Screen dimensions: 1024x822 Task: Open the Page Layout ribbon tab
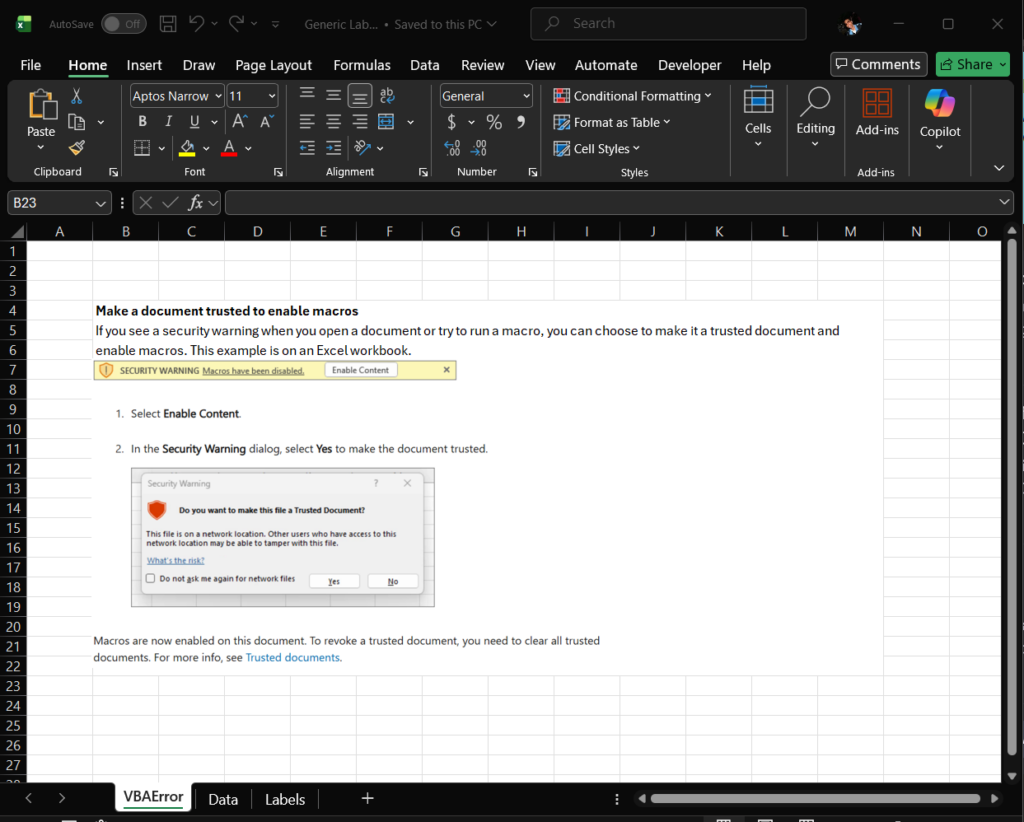[273, 65]
